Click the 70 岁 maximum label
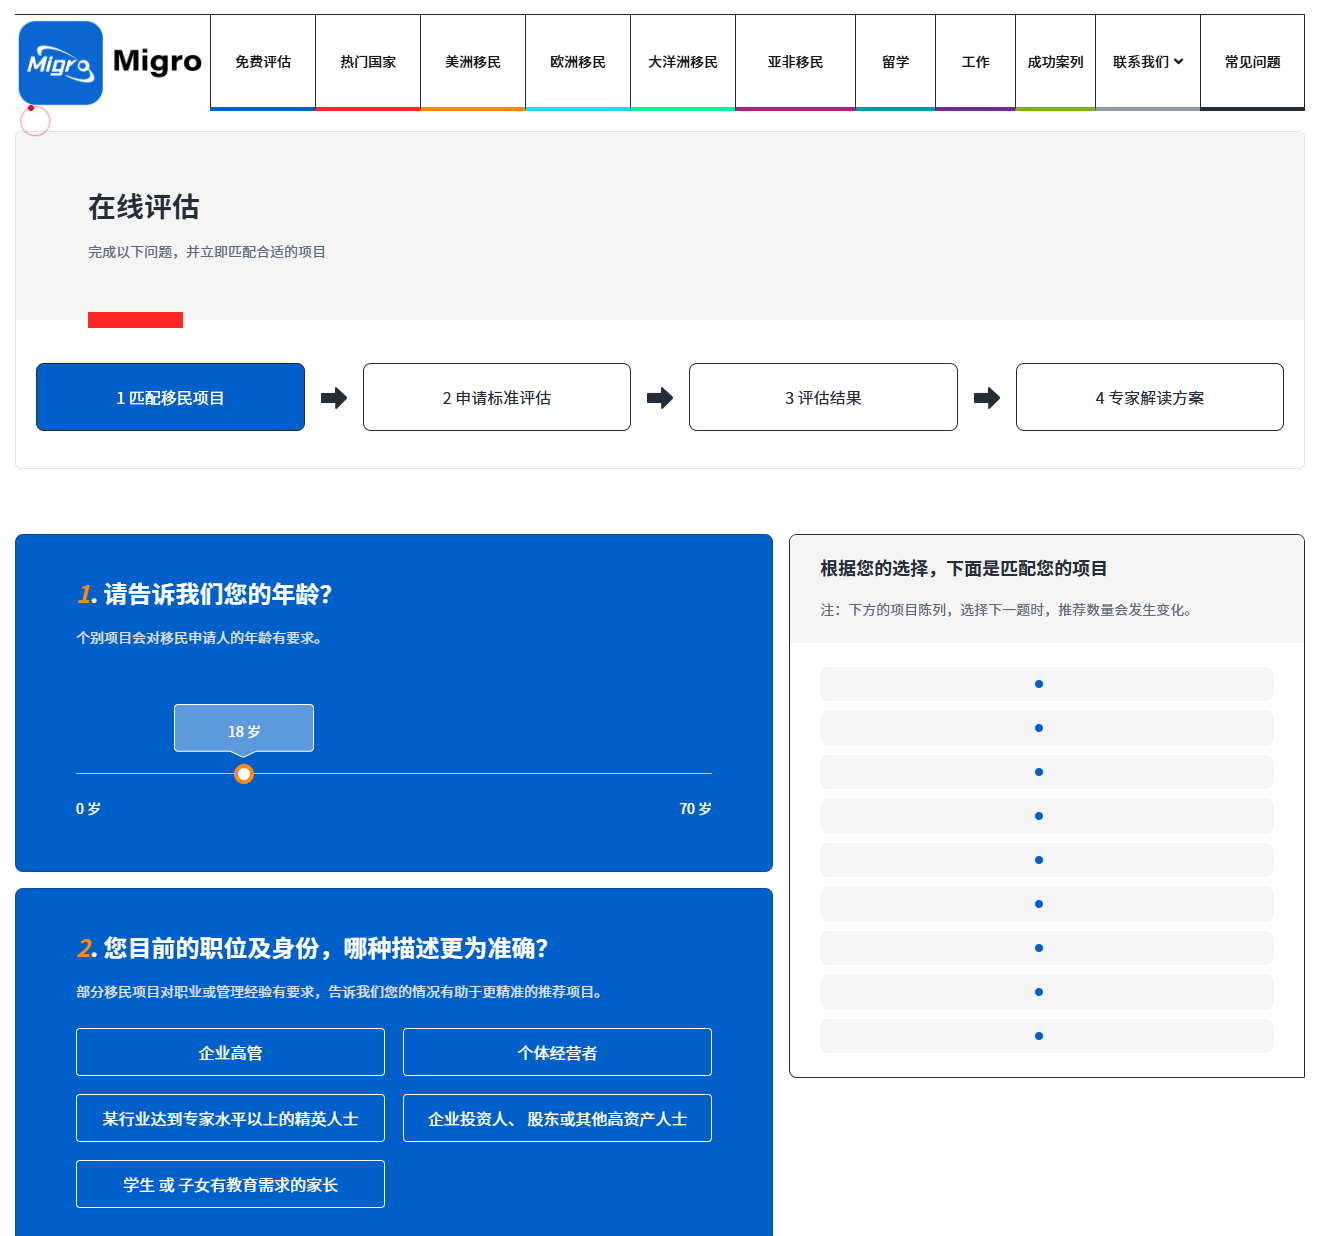This screenshot has height=1236, width=1317. coord(695,808)
